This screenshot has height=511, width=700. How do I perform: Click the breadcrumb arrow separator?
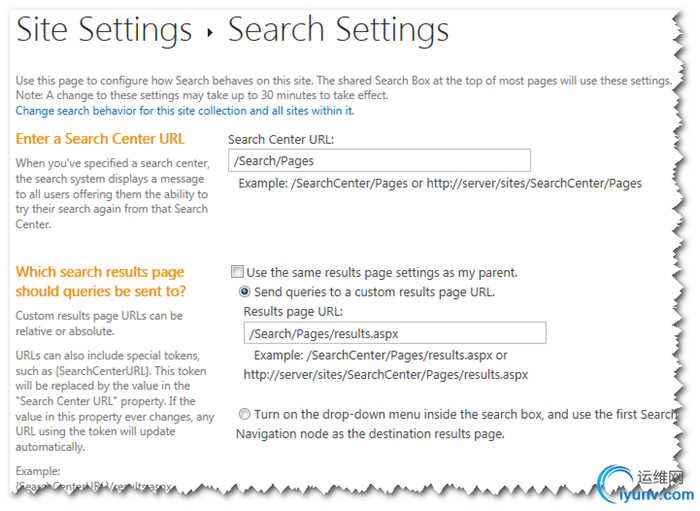click(210, 33)
